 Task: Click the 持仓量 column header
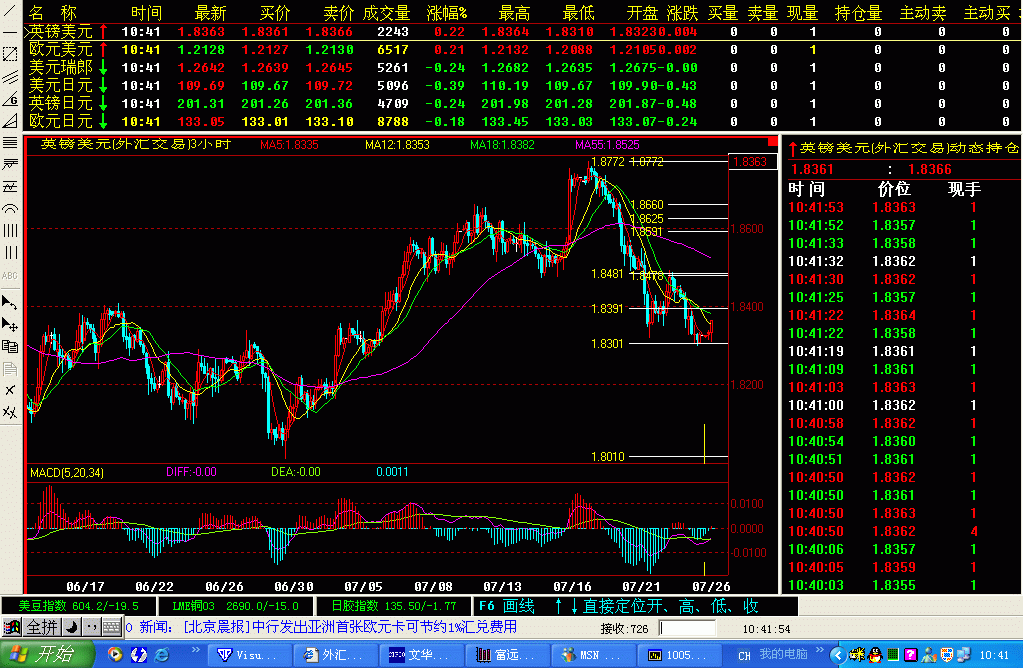(858, 12)
